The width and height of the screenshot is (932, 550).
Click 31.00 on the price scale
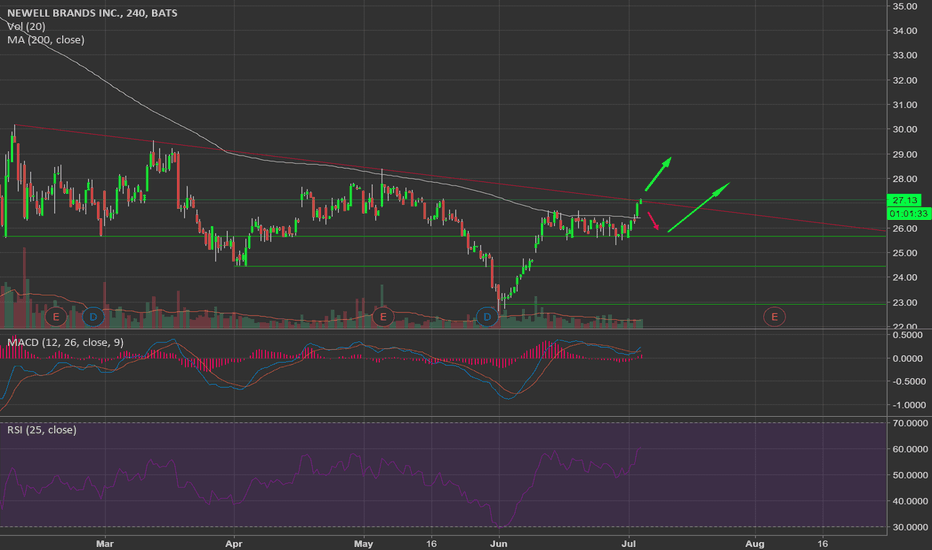point(905,105)
